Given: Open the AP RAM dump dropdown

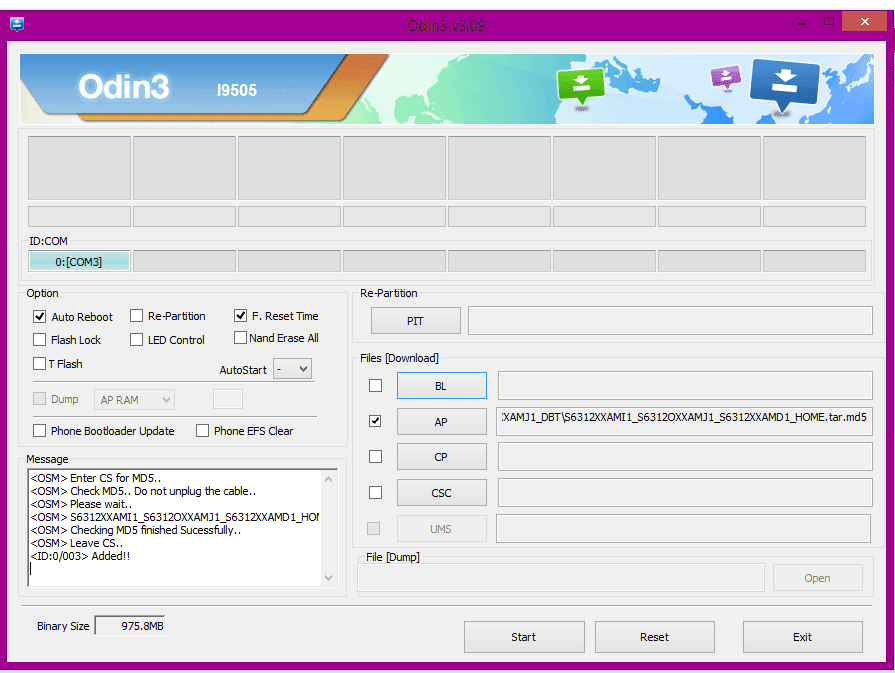Looking at the screenshot, I should tap(134, 400).
